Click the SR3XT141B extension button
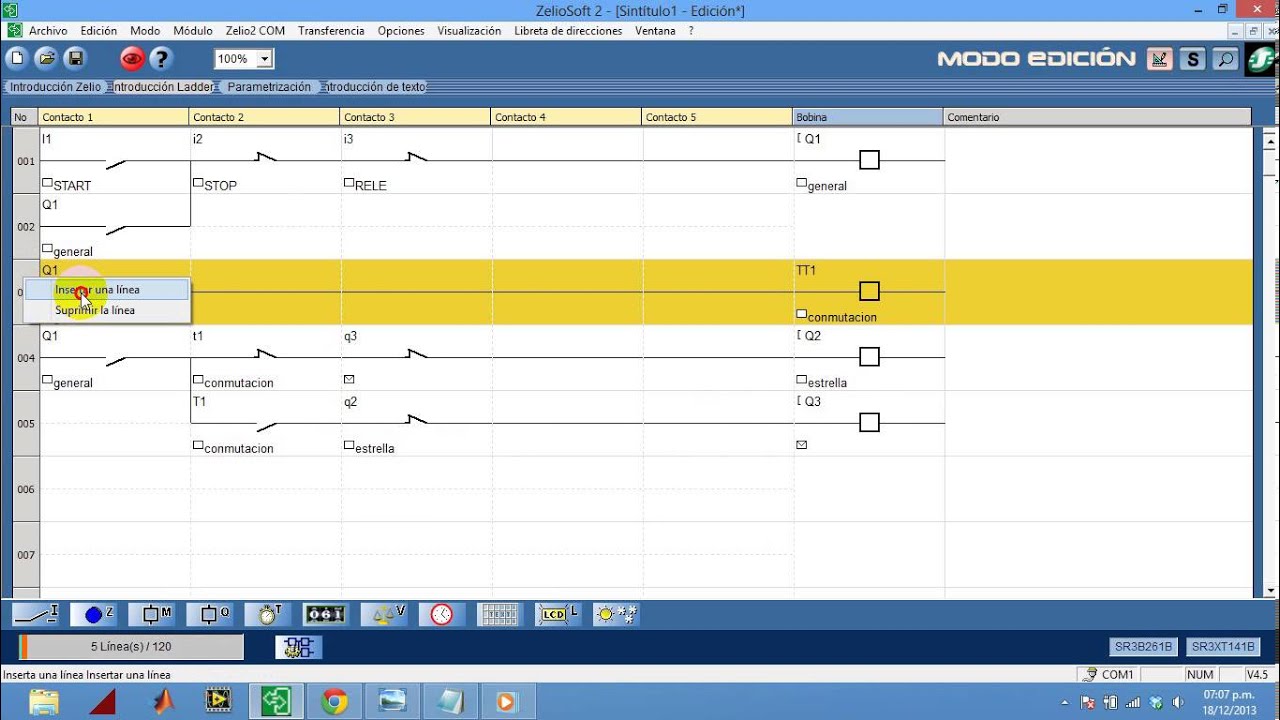This screenshot has height=720, width=1280. tap(1224, 647)
